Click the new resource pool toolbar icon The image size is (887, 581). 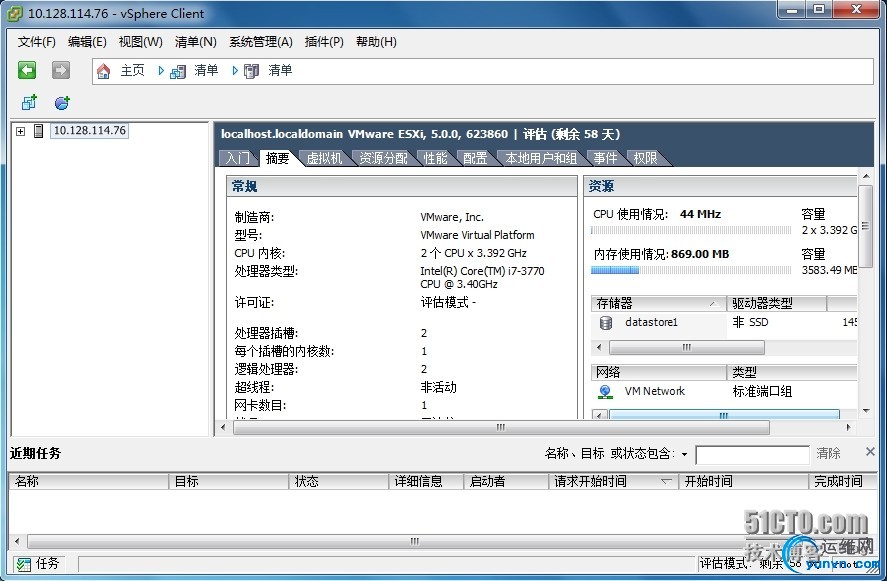point(62,102)
